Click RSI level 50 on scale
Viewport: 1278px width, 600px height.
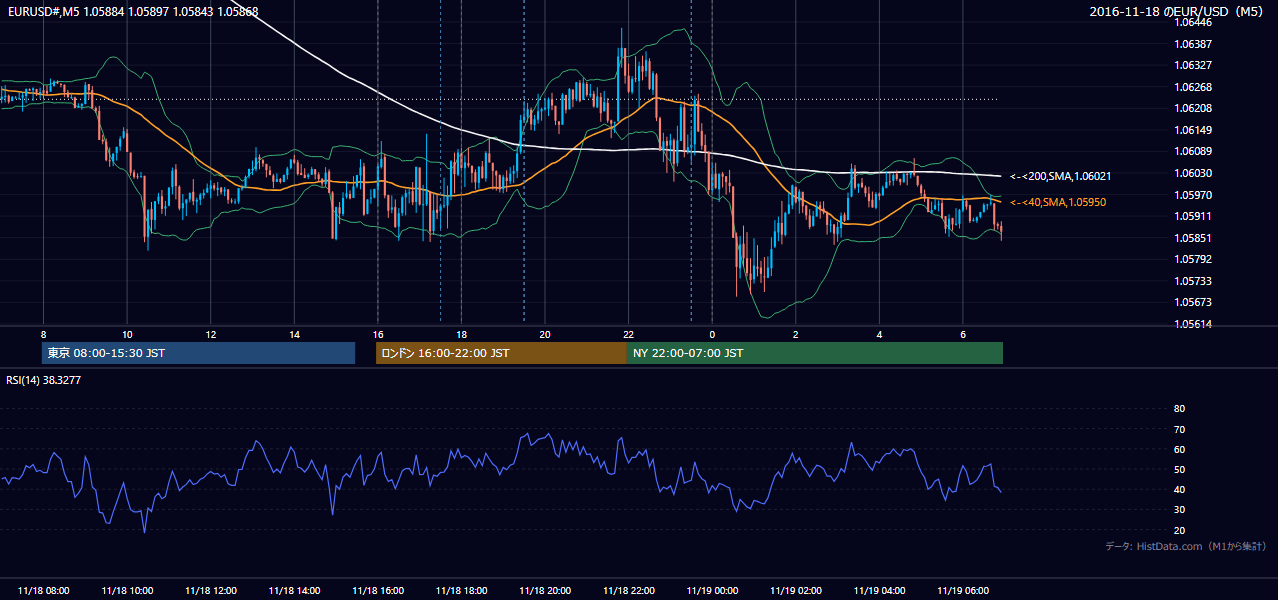point(1179,469)
